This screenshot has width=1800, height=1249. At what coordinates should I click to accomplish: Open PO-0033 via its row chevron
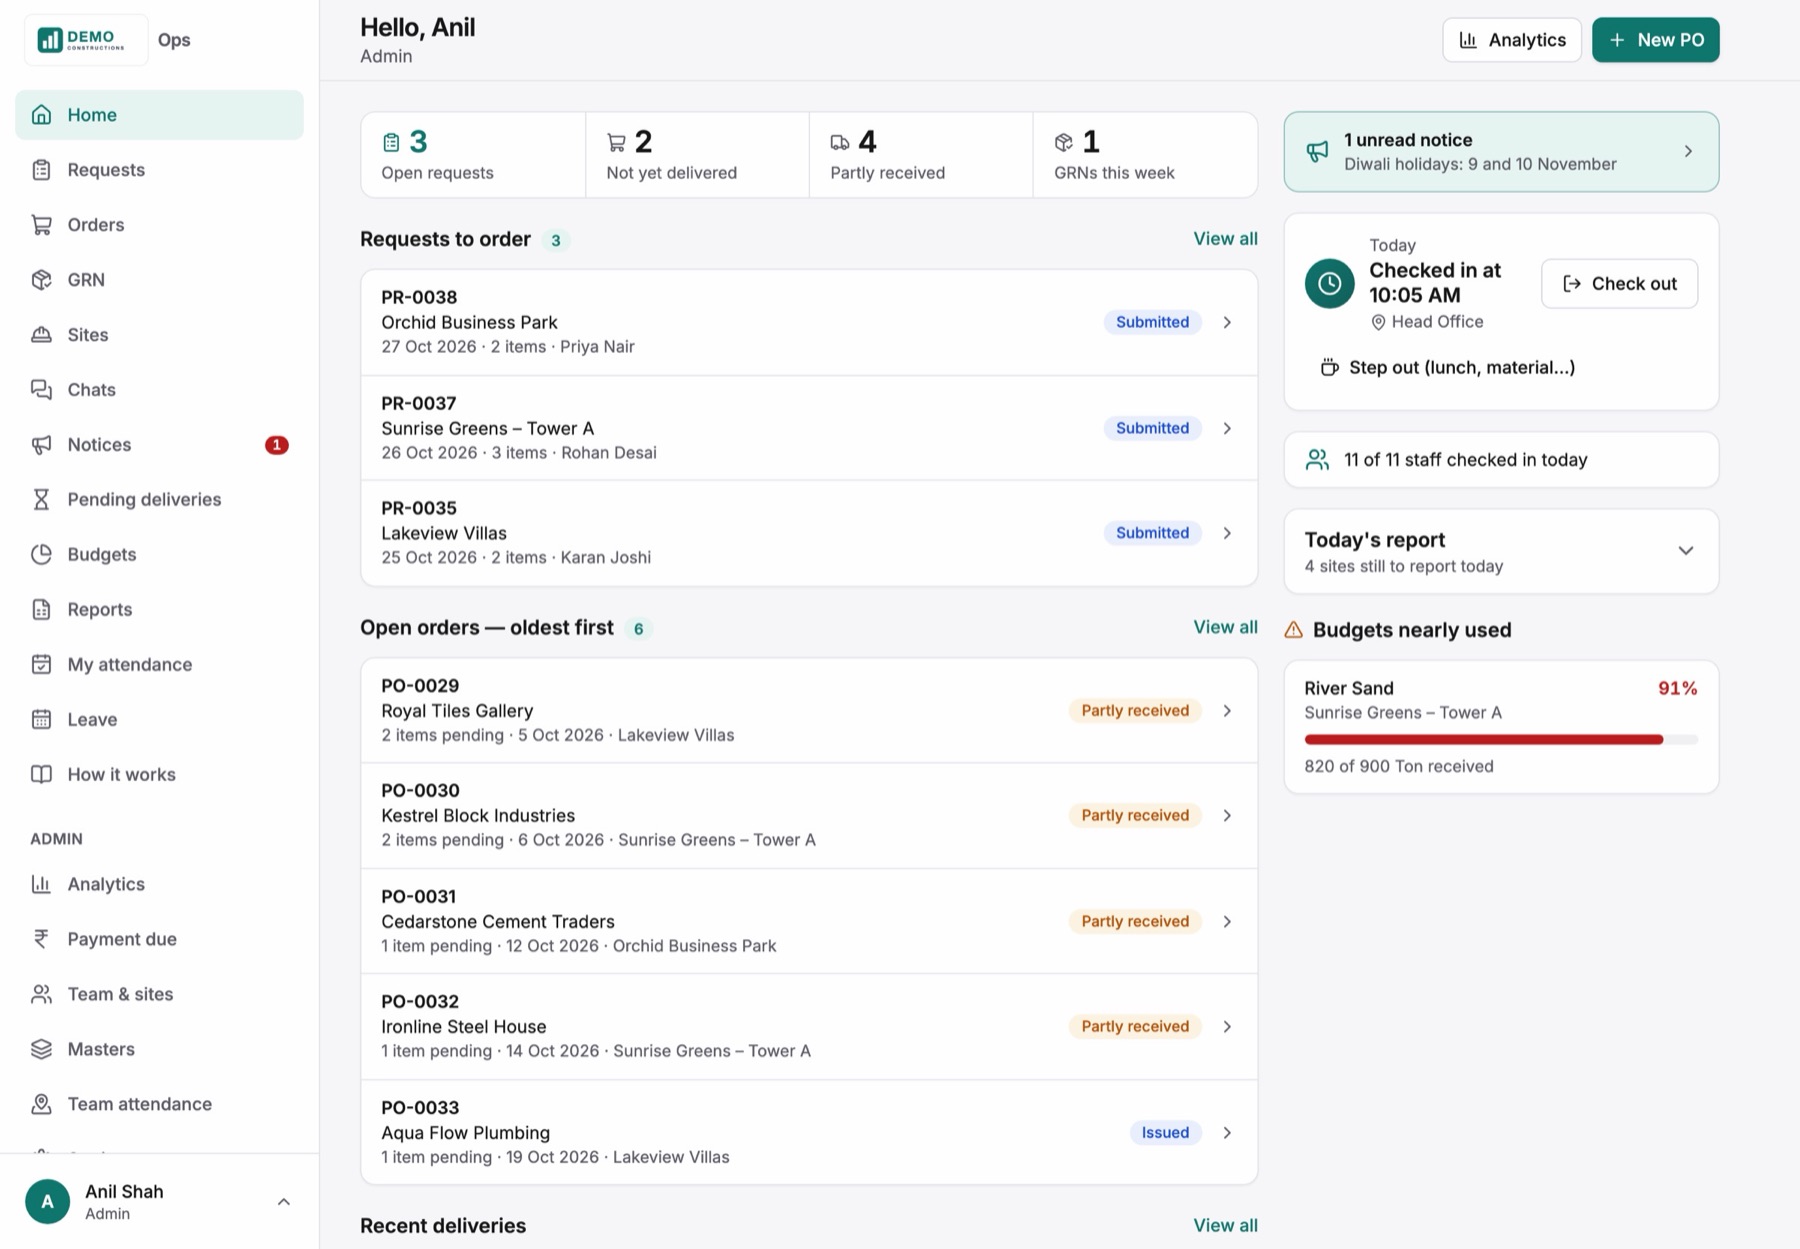pos(1227,1133)
